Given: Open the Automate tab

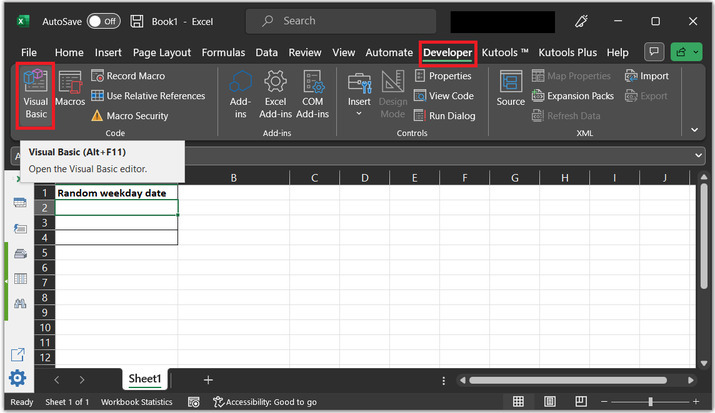Looking at the screenshot, I should click(x=389, y=52).
